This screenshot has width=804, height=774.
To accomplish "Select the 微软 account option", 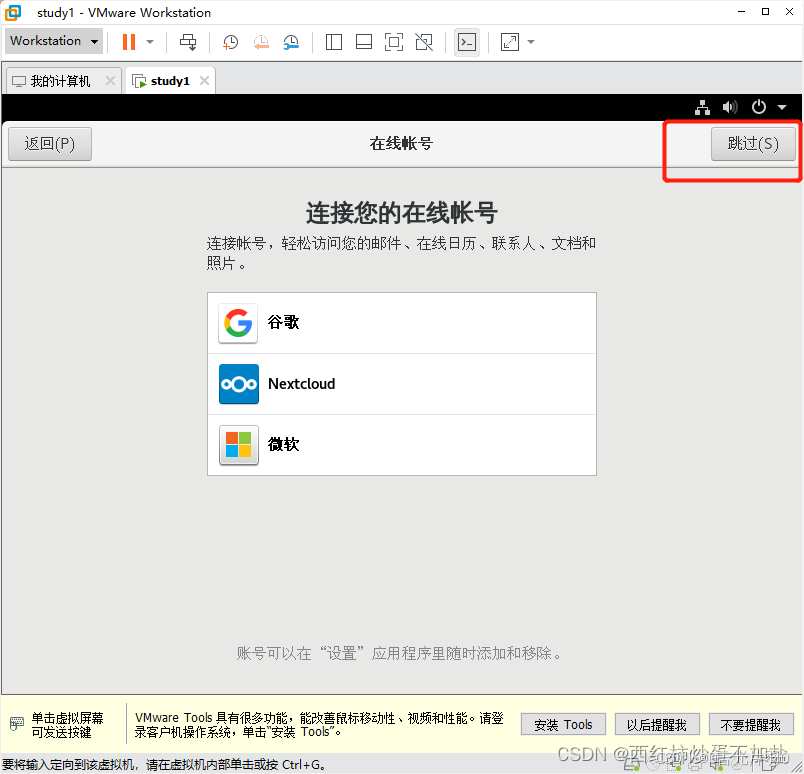I will pyautogui.click(x=401, y=445).
